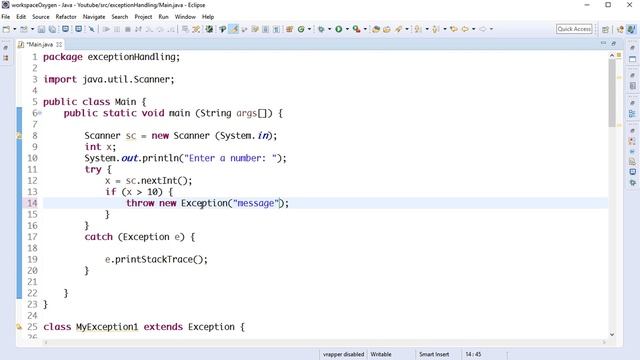The height and width of the screenshot is (360, 640).
Task: Click the Search flashlight icon
Action: click(398, 29)
